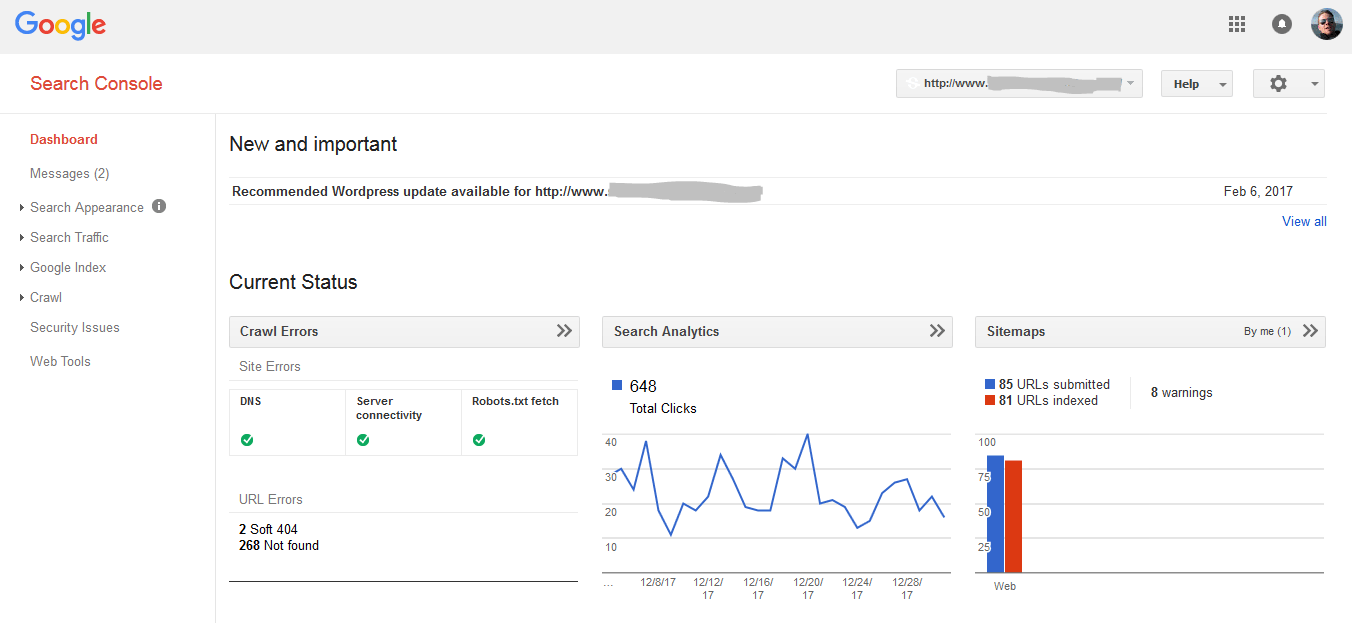Click the Robots.txt fetch cell label

coord(516,401)
